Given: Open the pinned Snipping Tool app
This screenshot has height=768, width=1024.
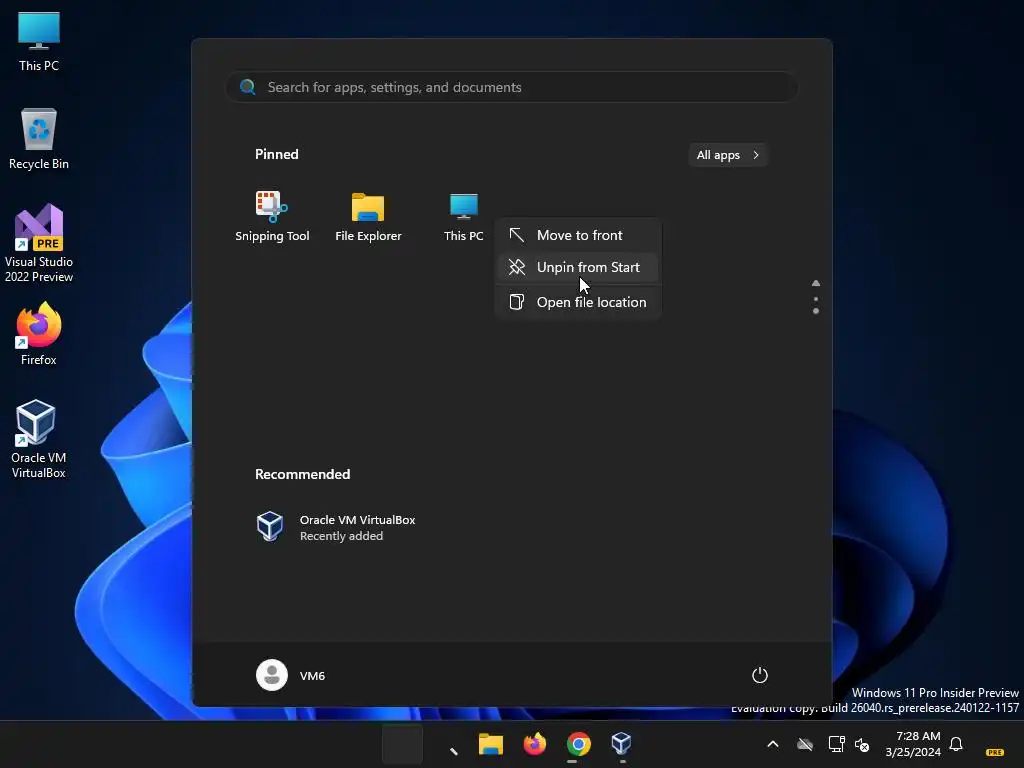Looking at the screenshot, I should [x=272, y=217].
